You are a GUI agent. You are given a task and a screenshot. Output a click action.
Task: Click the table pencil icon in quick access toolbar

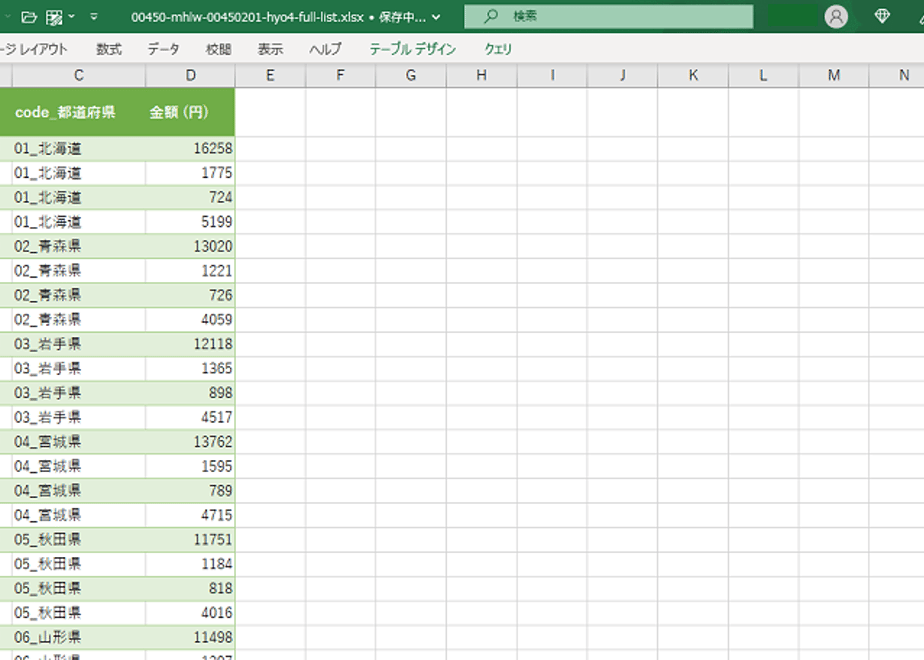pyautogui.click(x=54, y=17)
